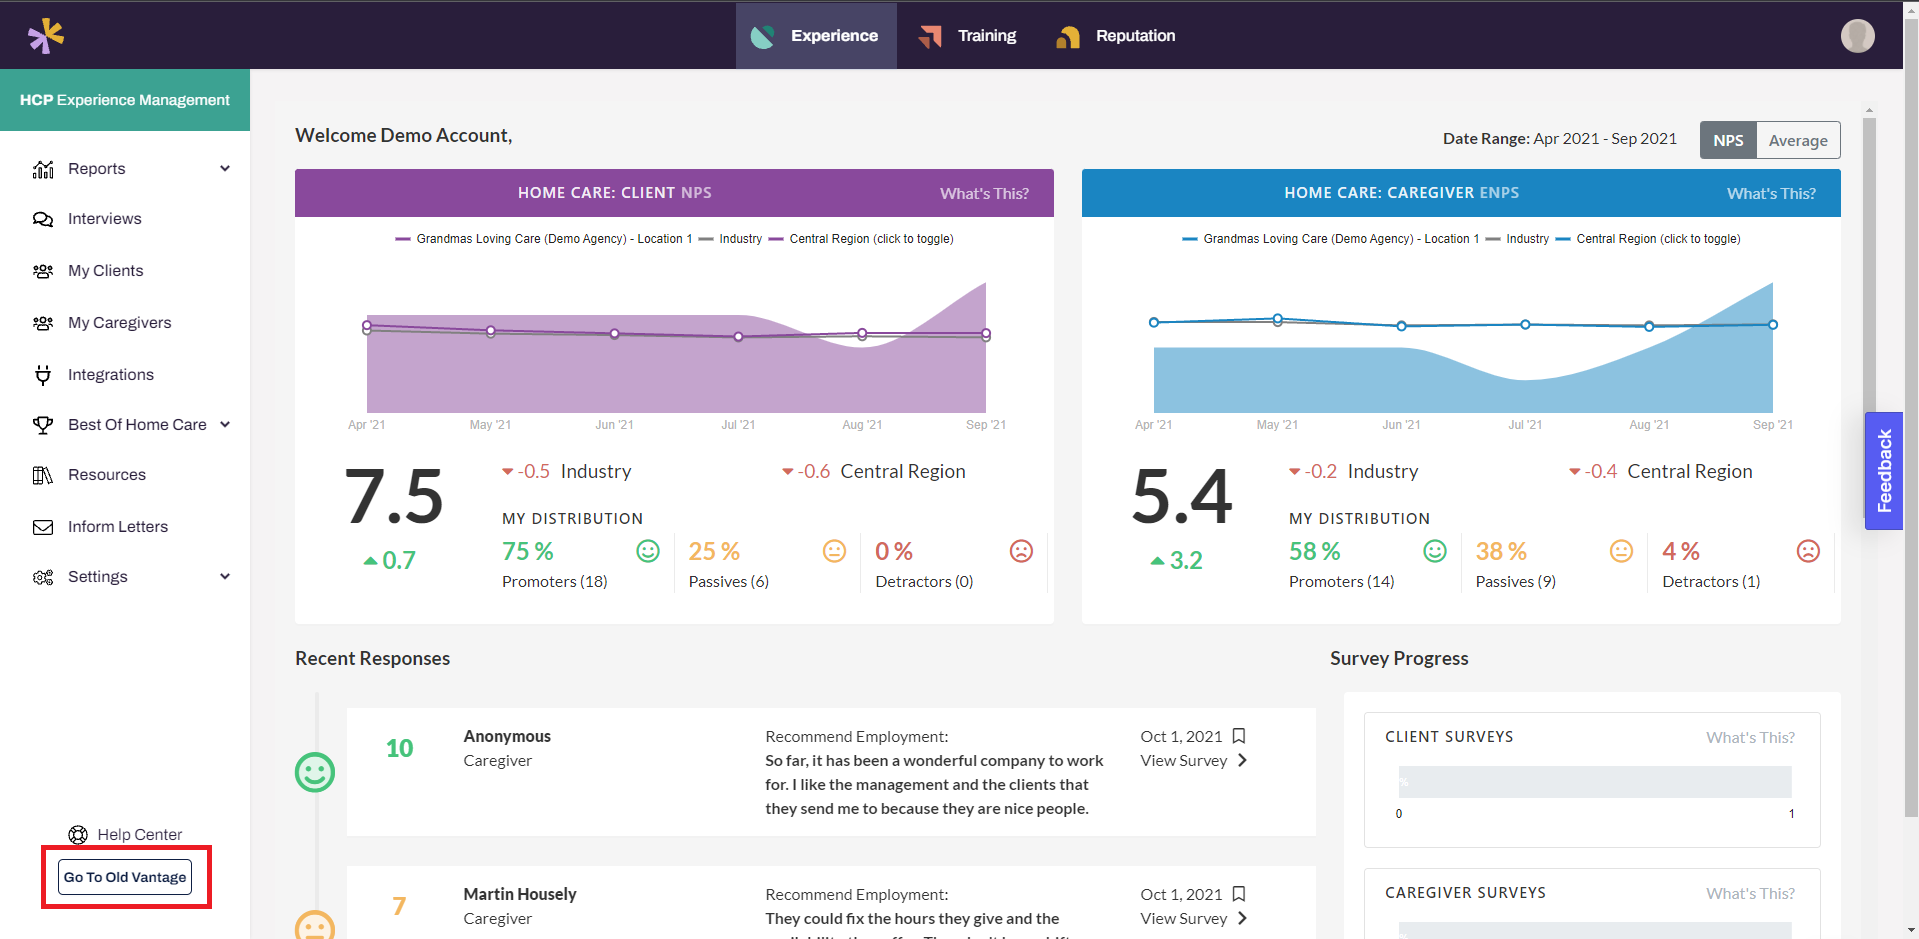
Task: Expand the Settings submenu
Action: coord(225,577)
